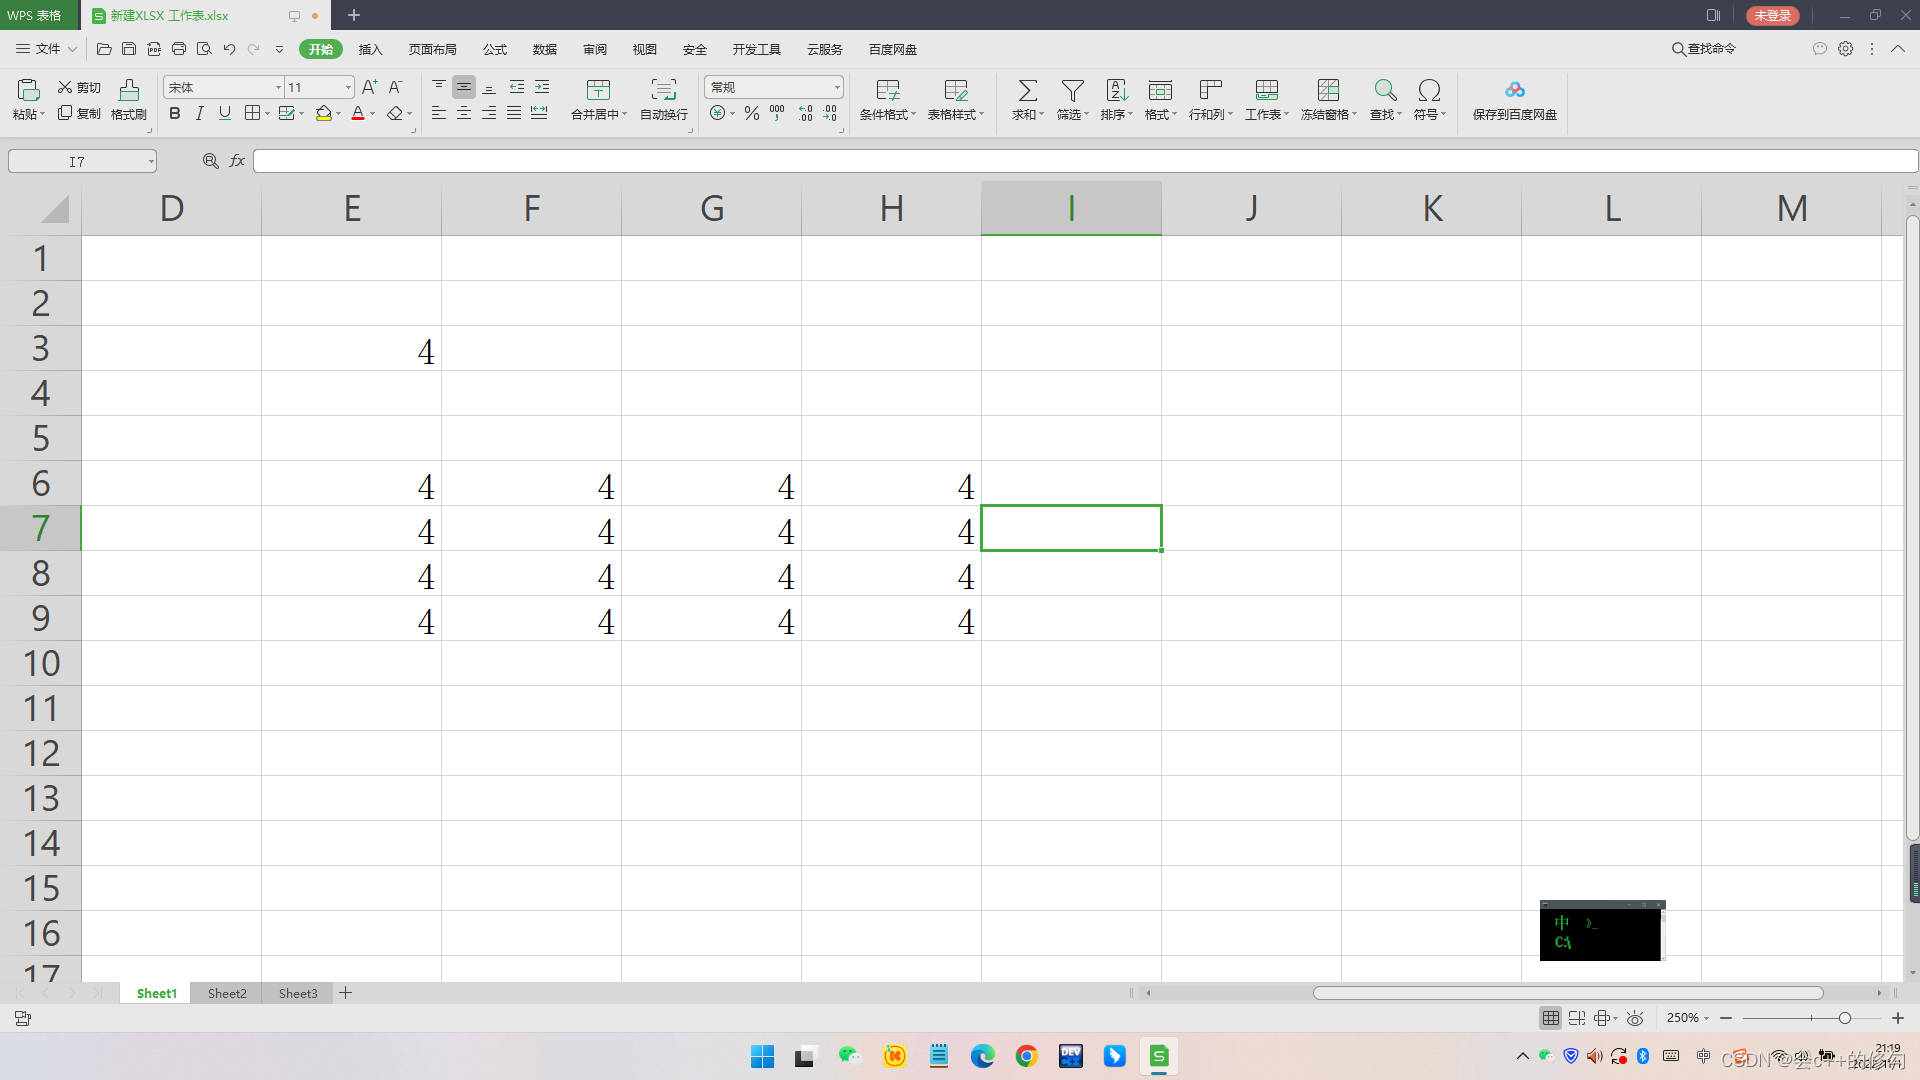
Task: Toggle bold formatting
Action: coord(175,114)
